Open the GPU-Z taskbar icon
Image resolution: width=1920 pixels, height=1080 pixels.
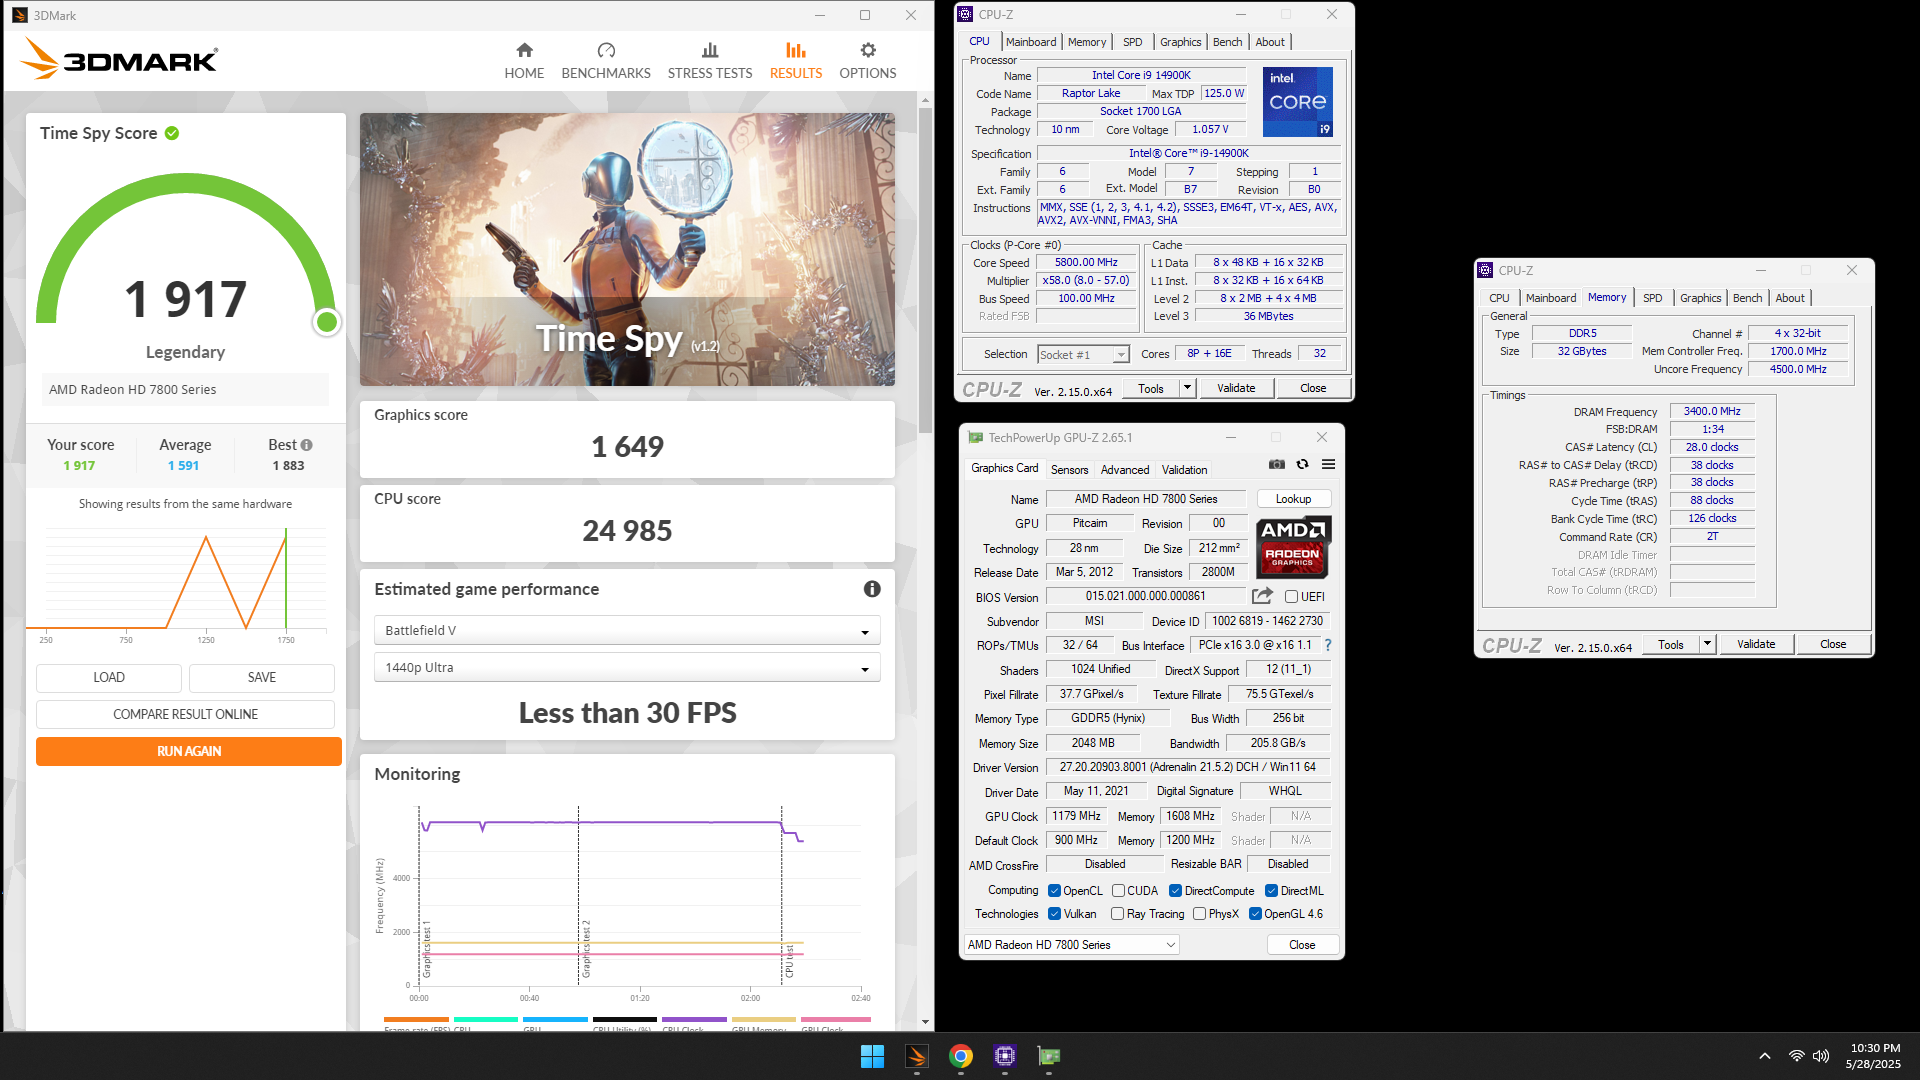1049,1056
